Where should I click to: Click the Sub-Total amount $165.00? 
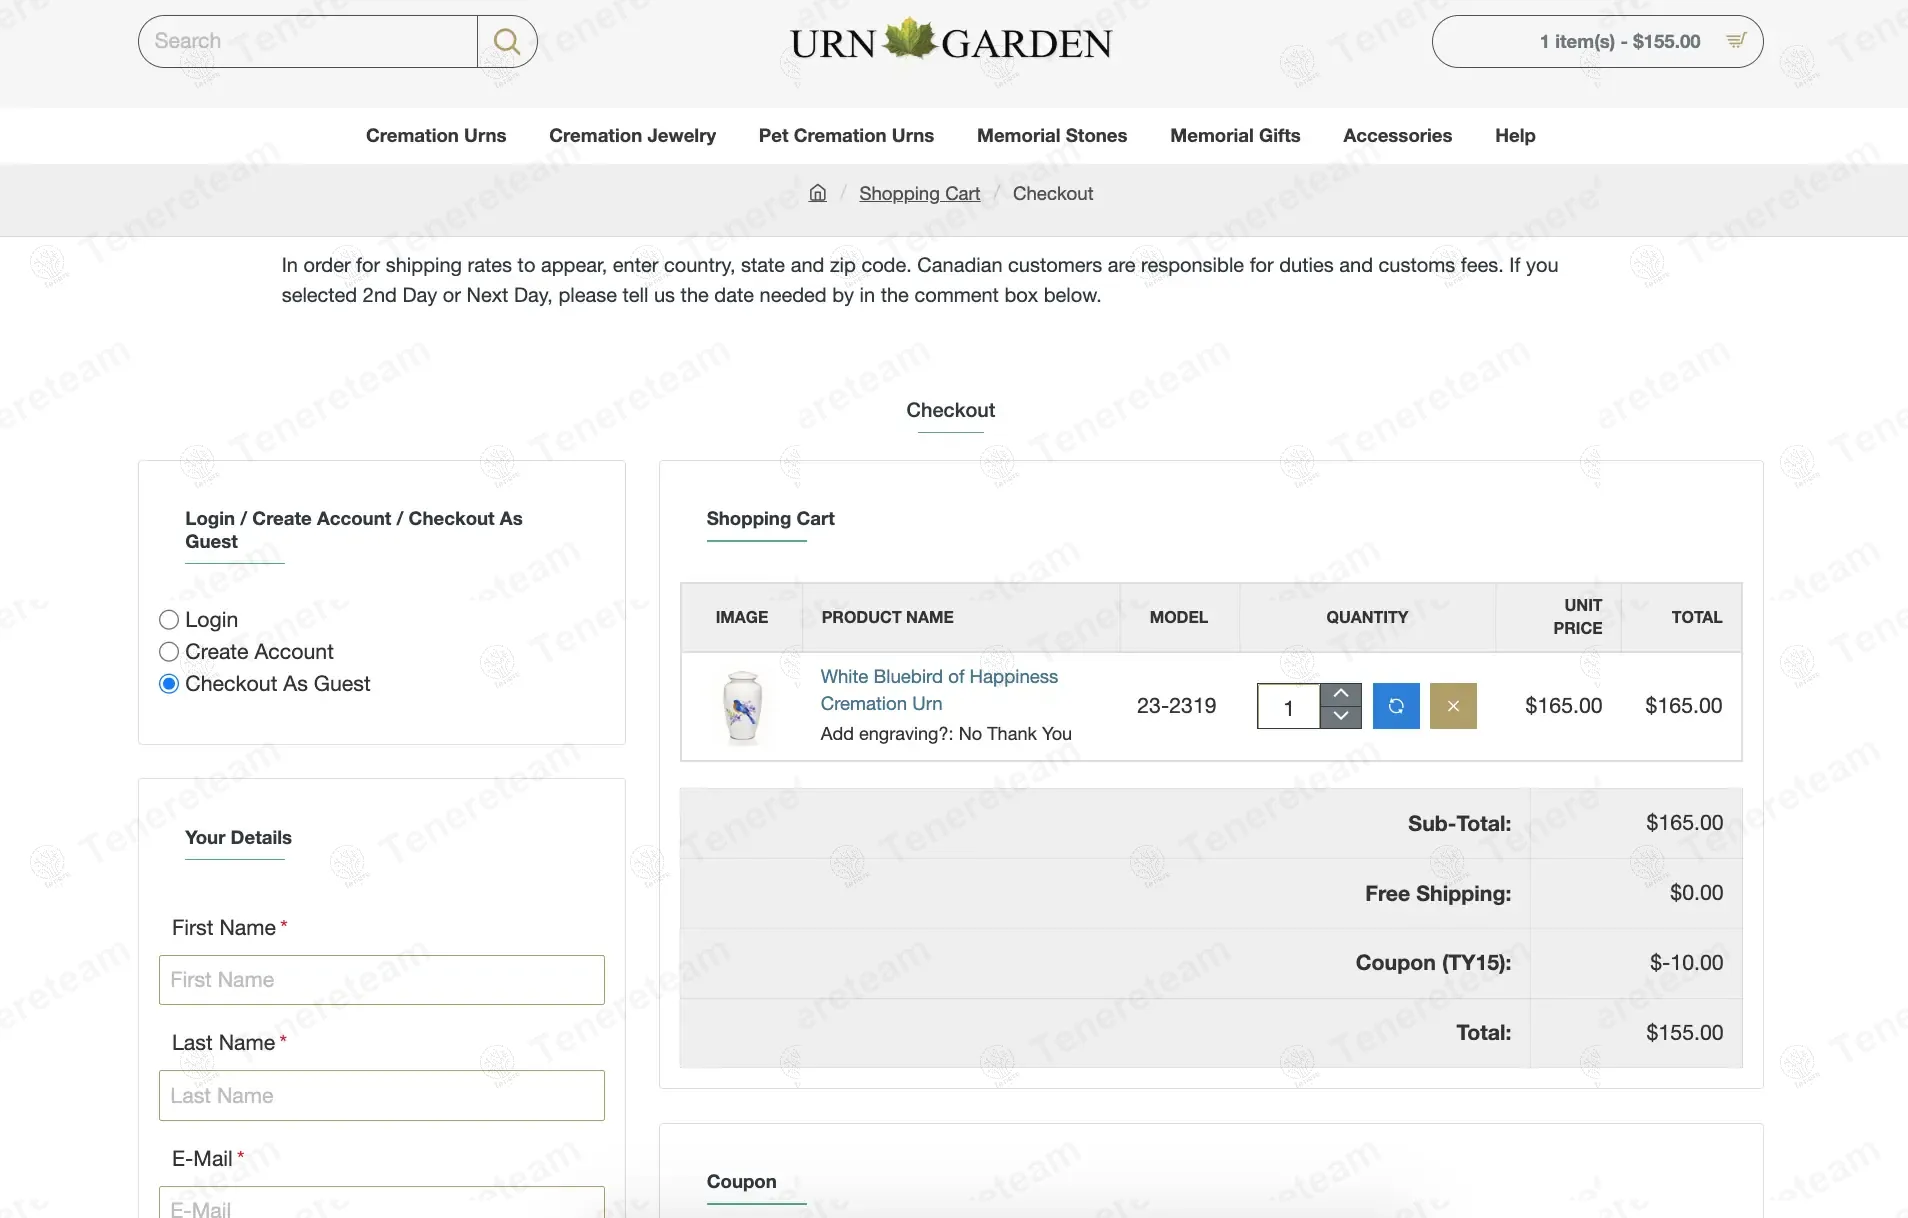pos(1684,823)
